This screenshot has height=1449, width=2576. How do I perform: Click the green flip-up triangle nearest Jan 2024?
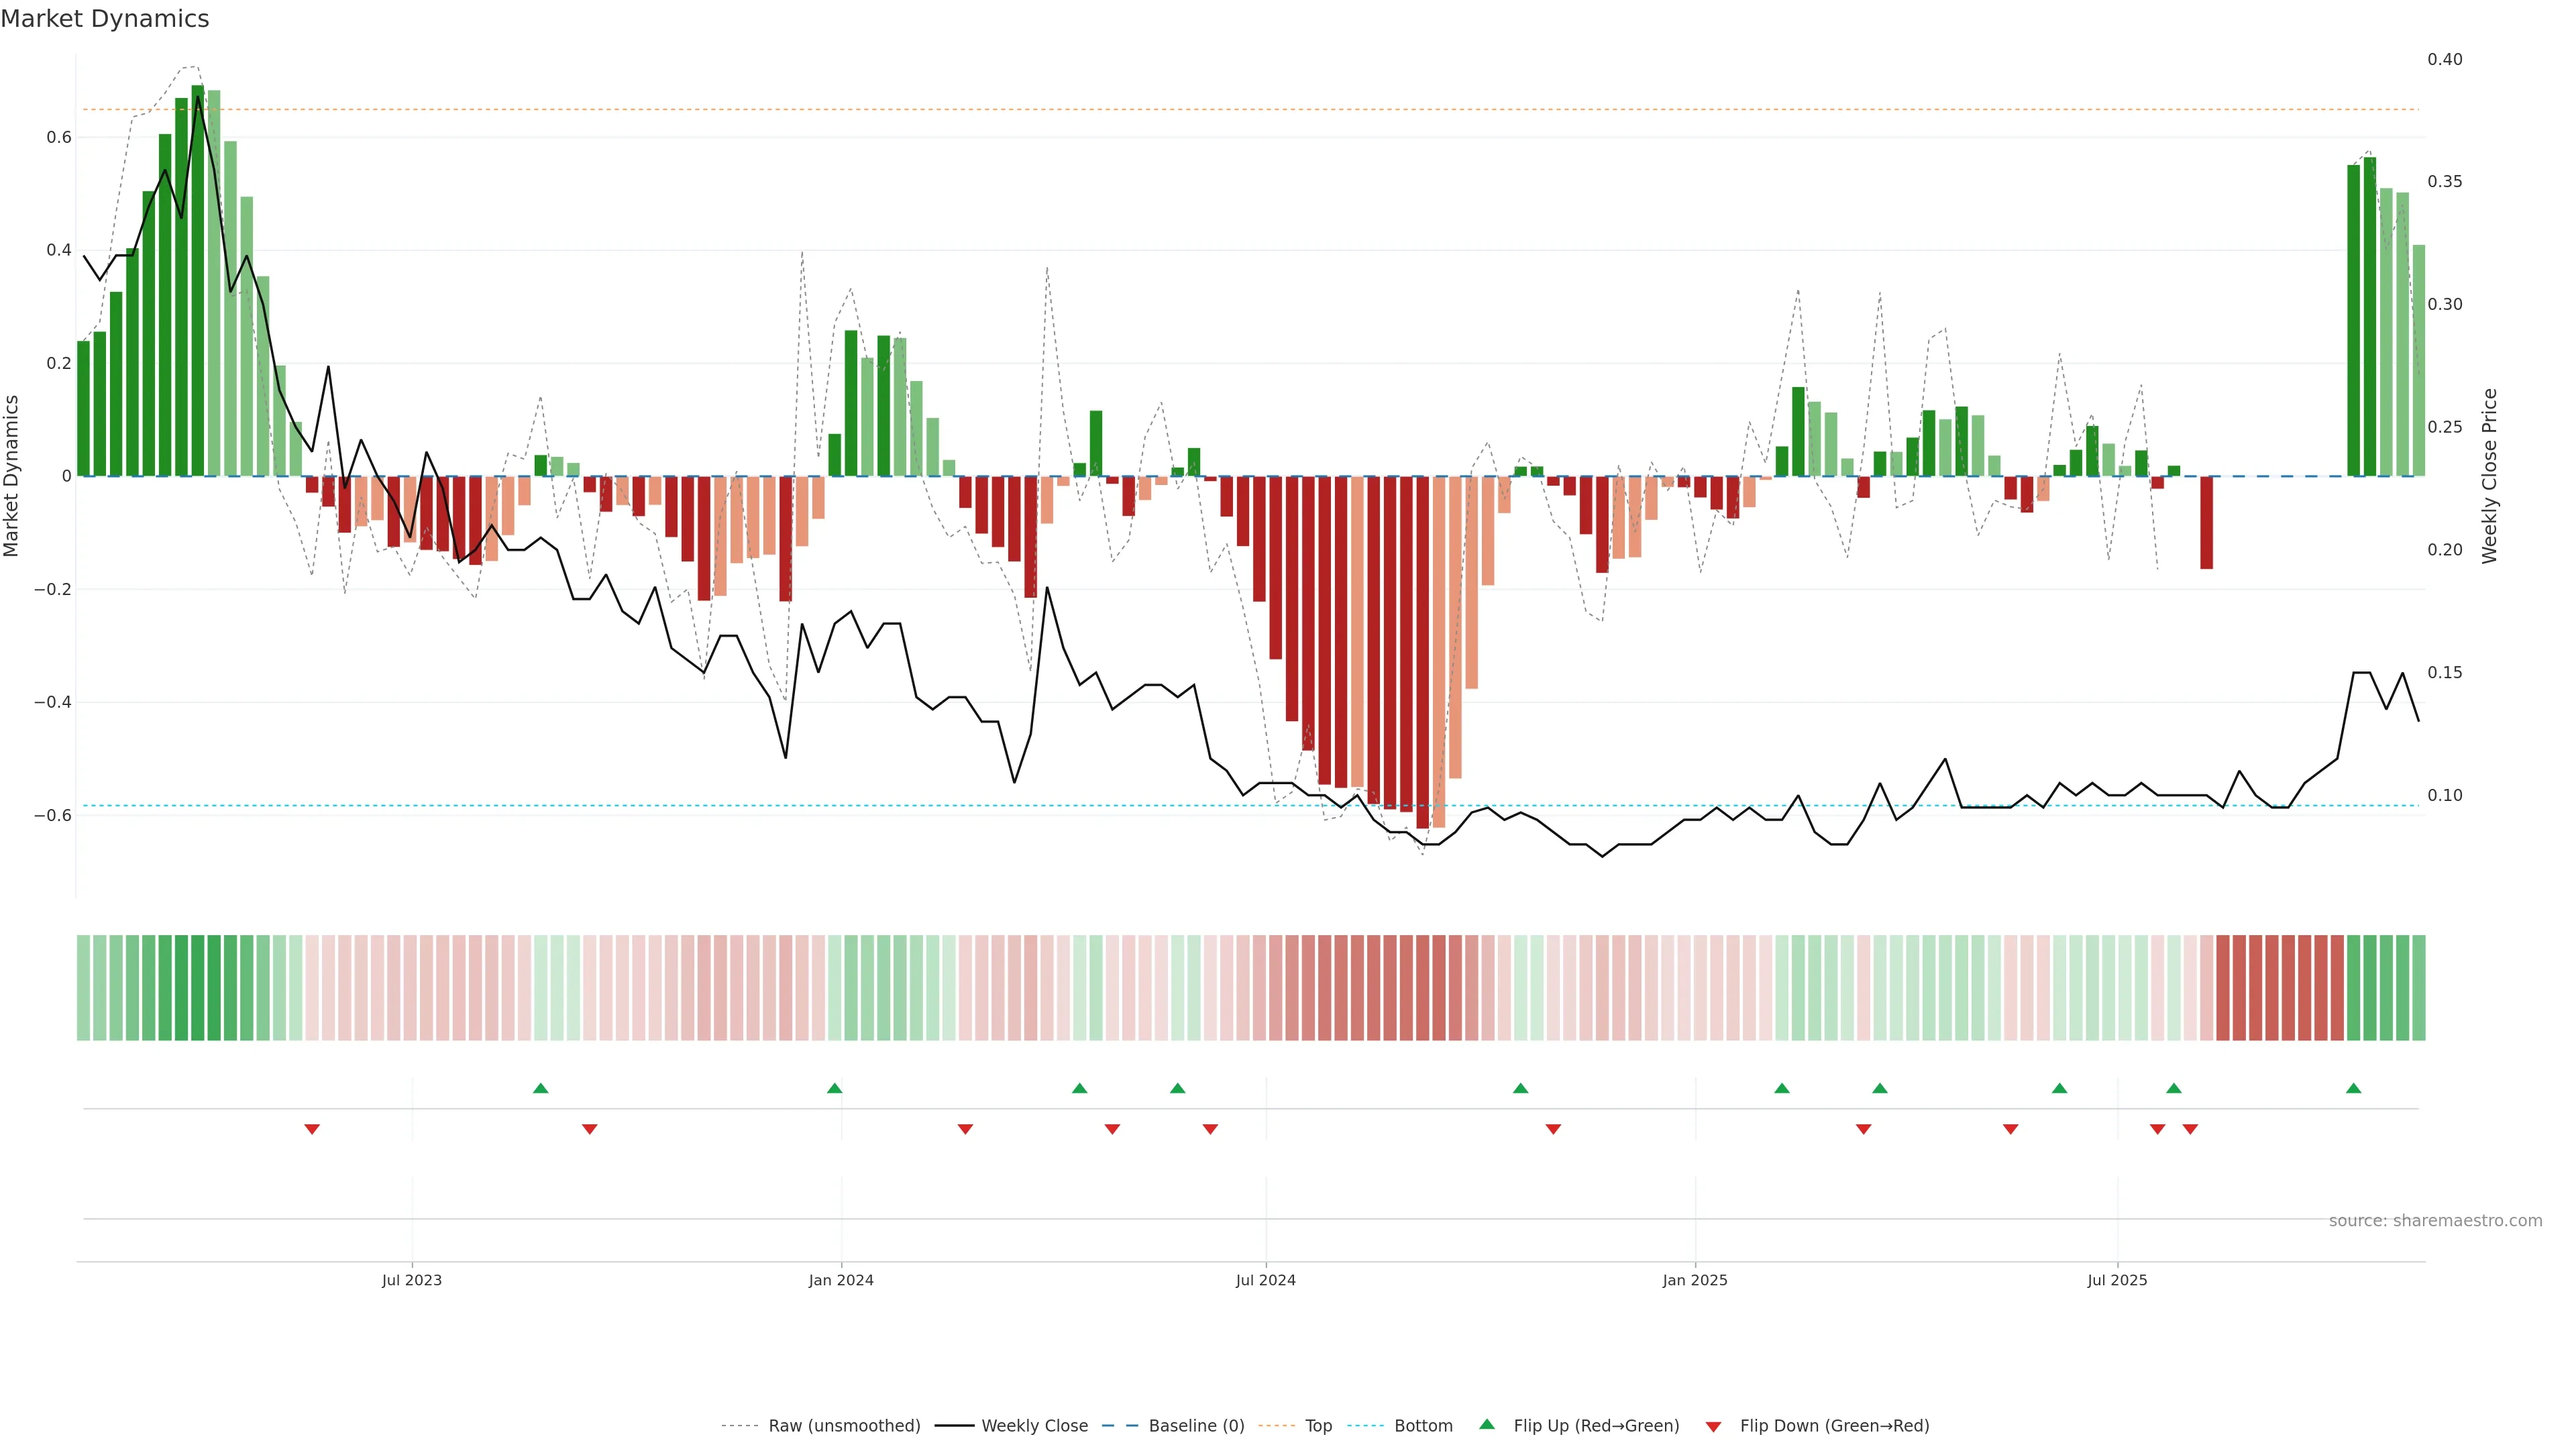pyautogui.click(x=835, y=1088)
